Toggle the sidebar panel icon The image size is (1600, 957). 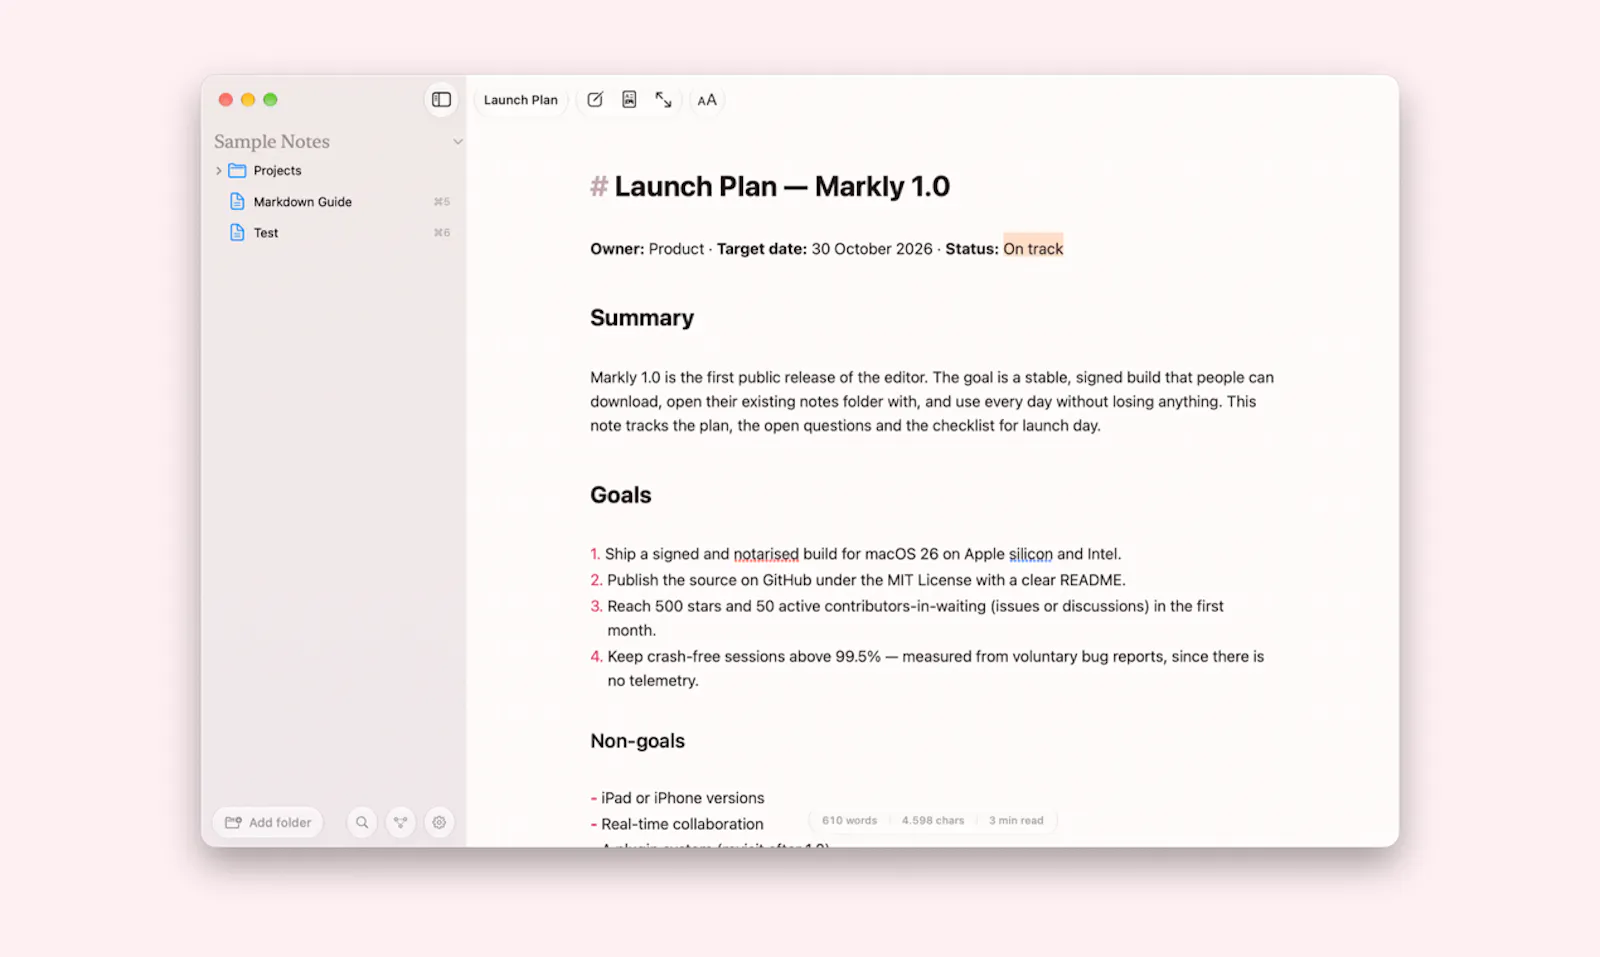(441, 99)
